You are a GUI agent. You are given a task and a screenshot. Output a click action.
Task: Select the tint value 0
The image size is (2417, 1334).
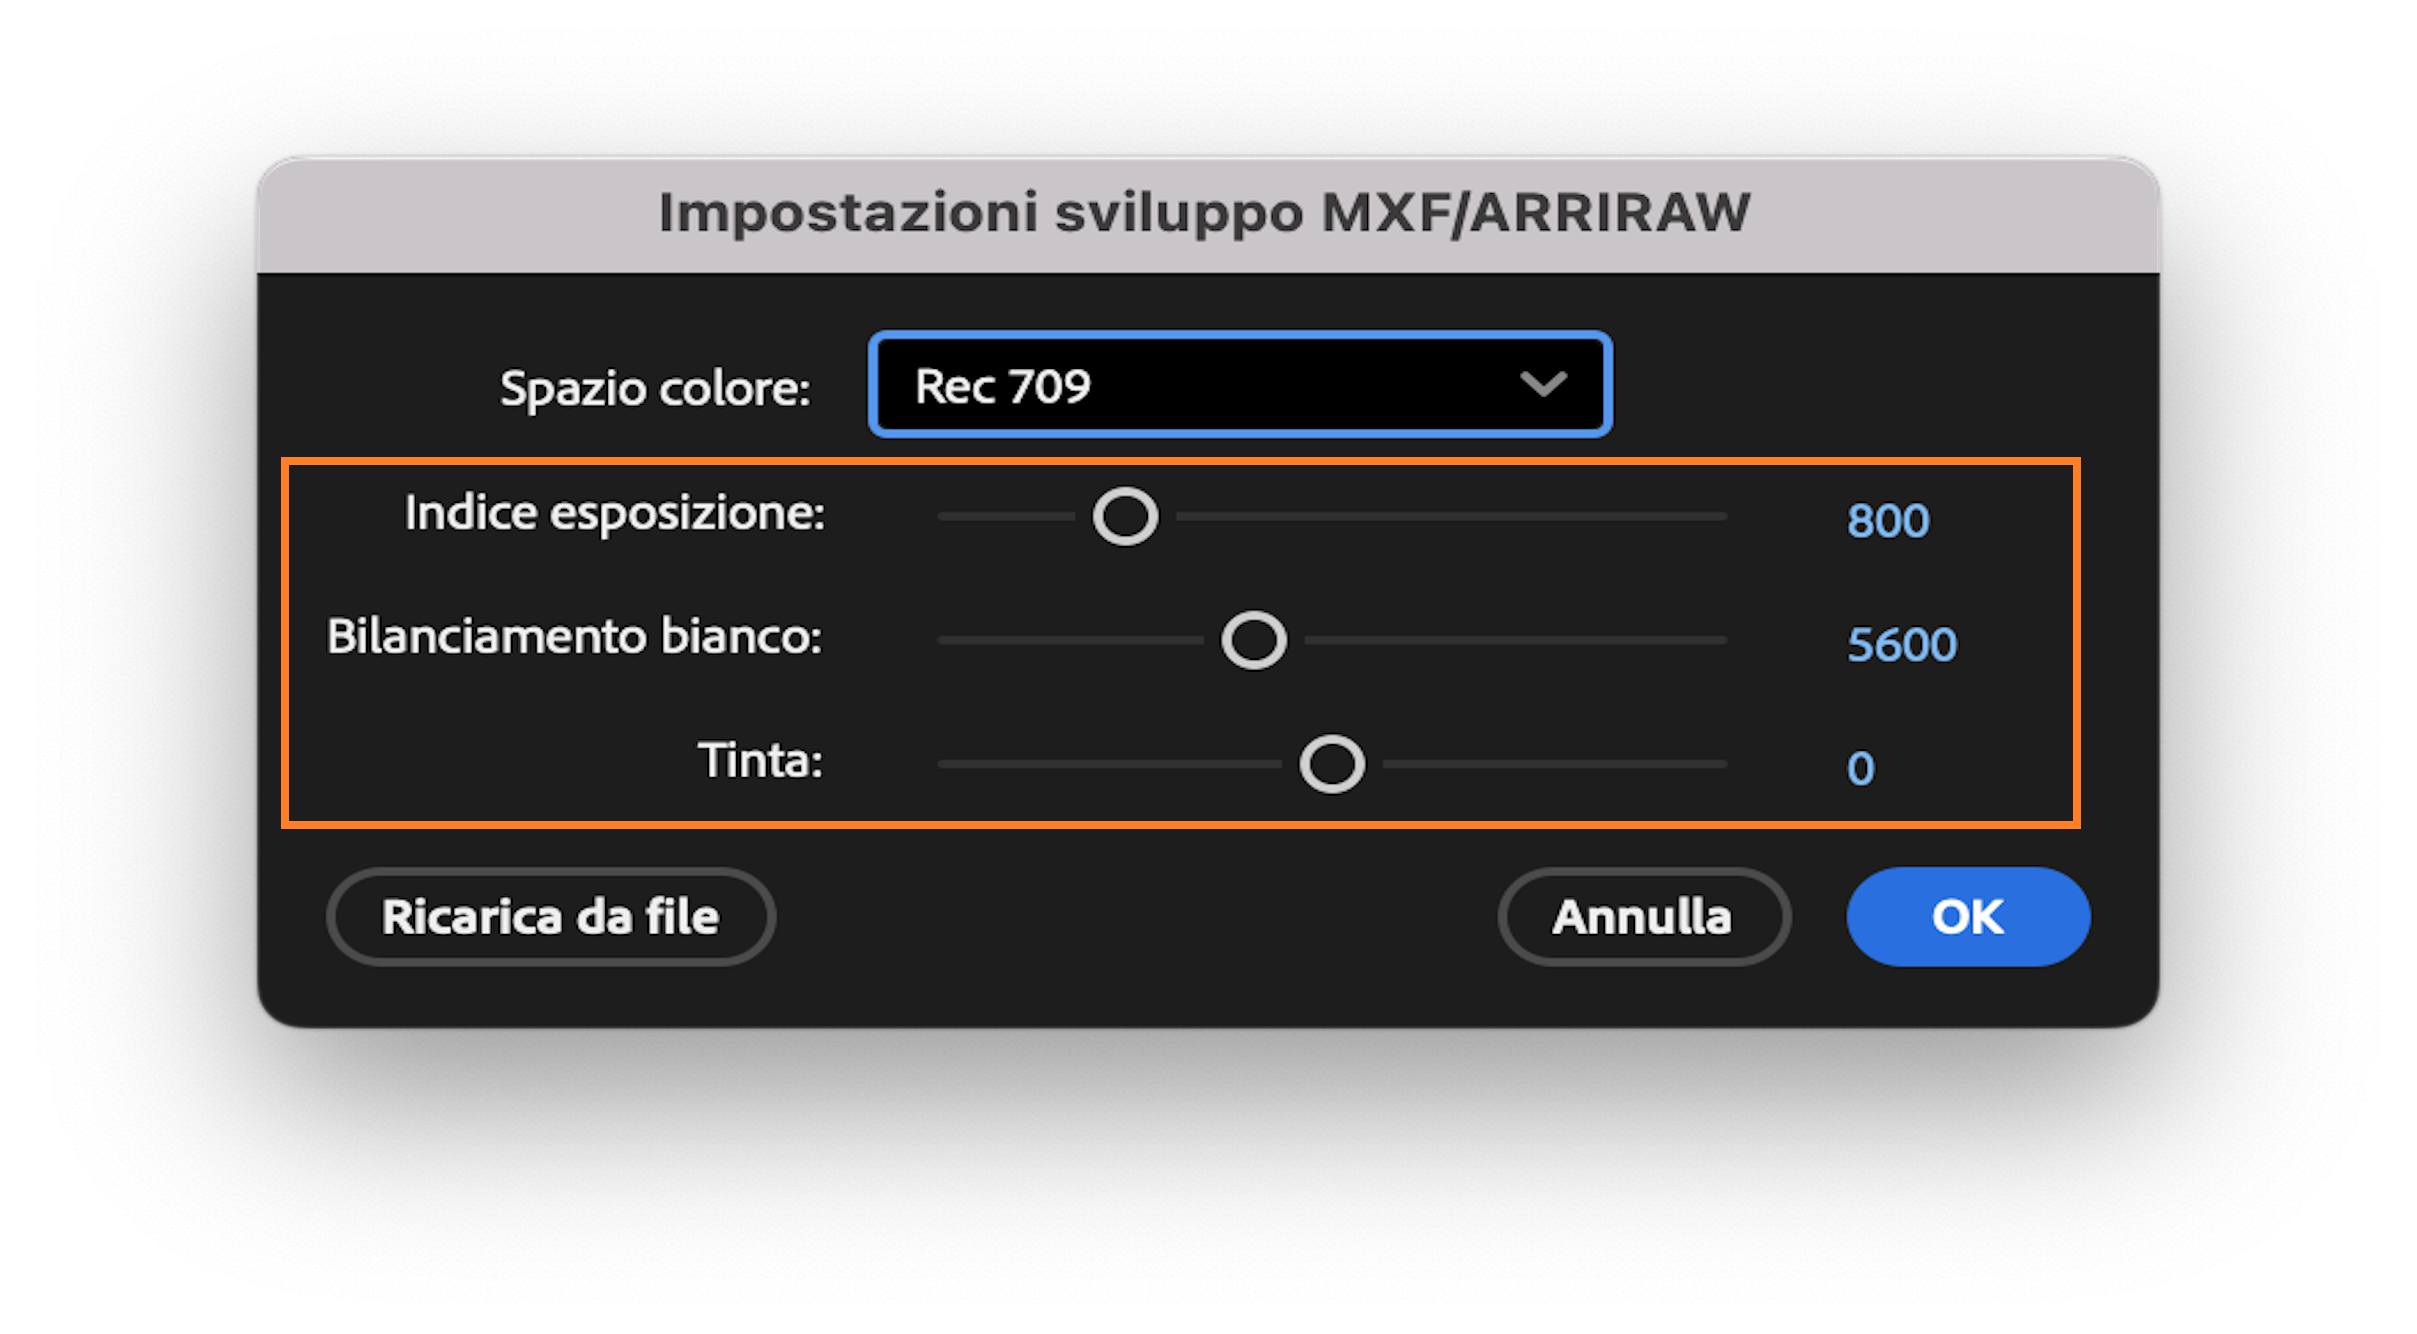coord(1859,766)
